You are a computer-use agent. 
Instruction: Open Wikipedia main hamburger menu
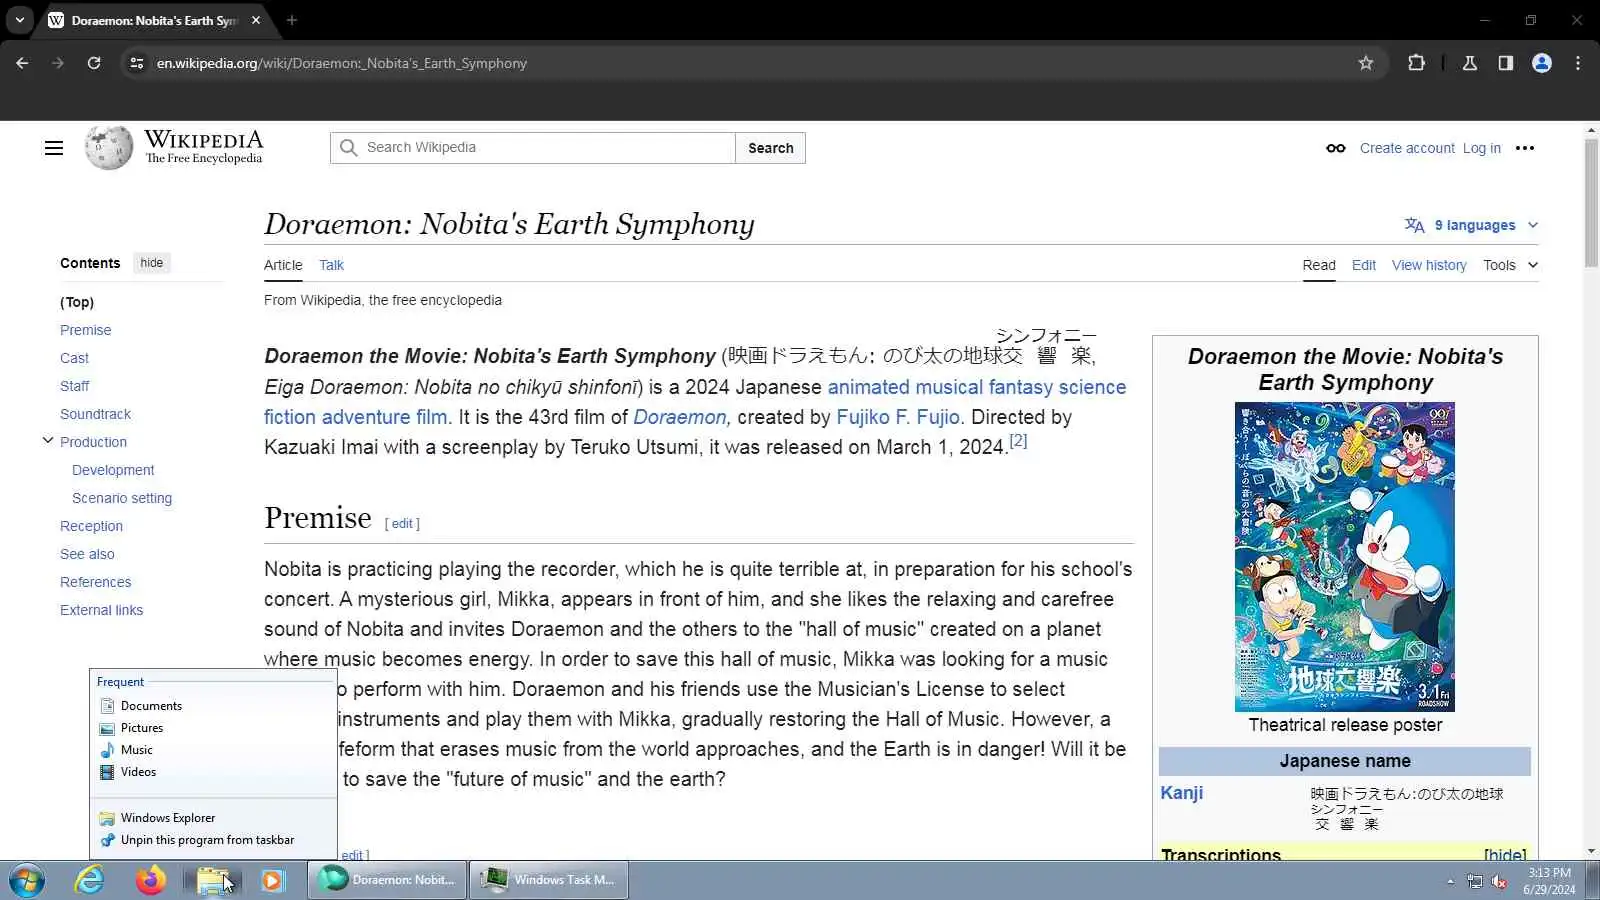(x=54, y=148)
